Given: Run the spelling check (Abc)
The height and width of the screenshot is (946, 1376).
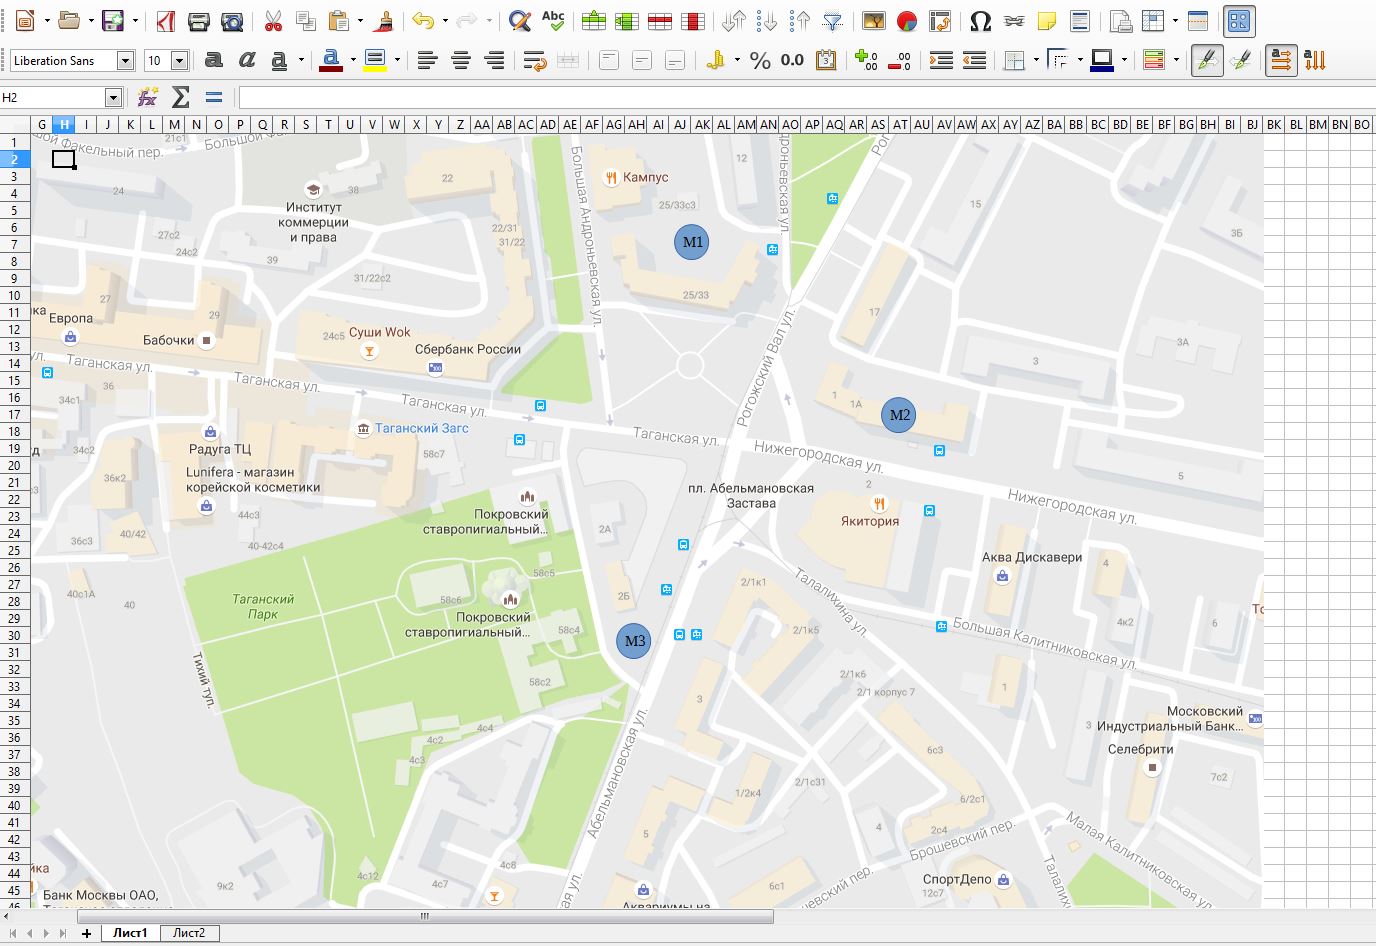Looking at the screenshot, I should click(552, 21).
